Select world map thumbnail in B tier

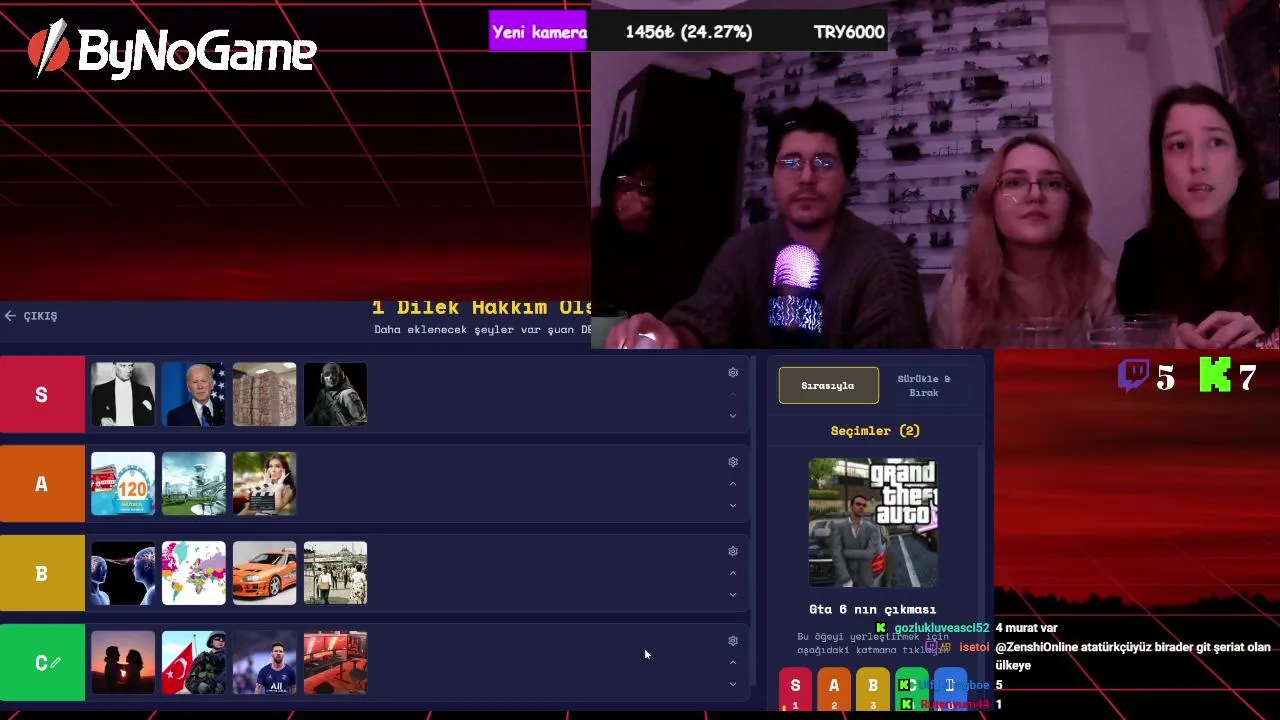[194, 573]
